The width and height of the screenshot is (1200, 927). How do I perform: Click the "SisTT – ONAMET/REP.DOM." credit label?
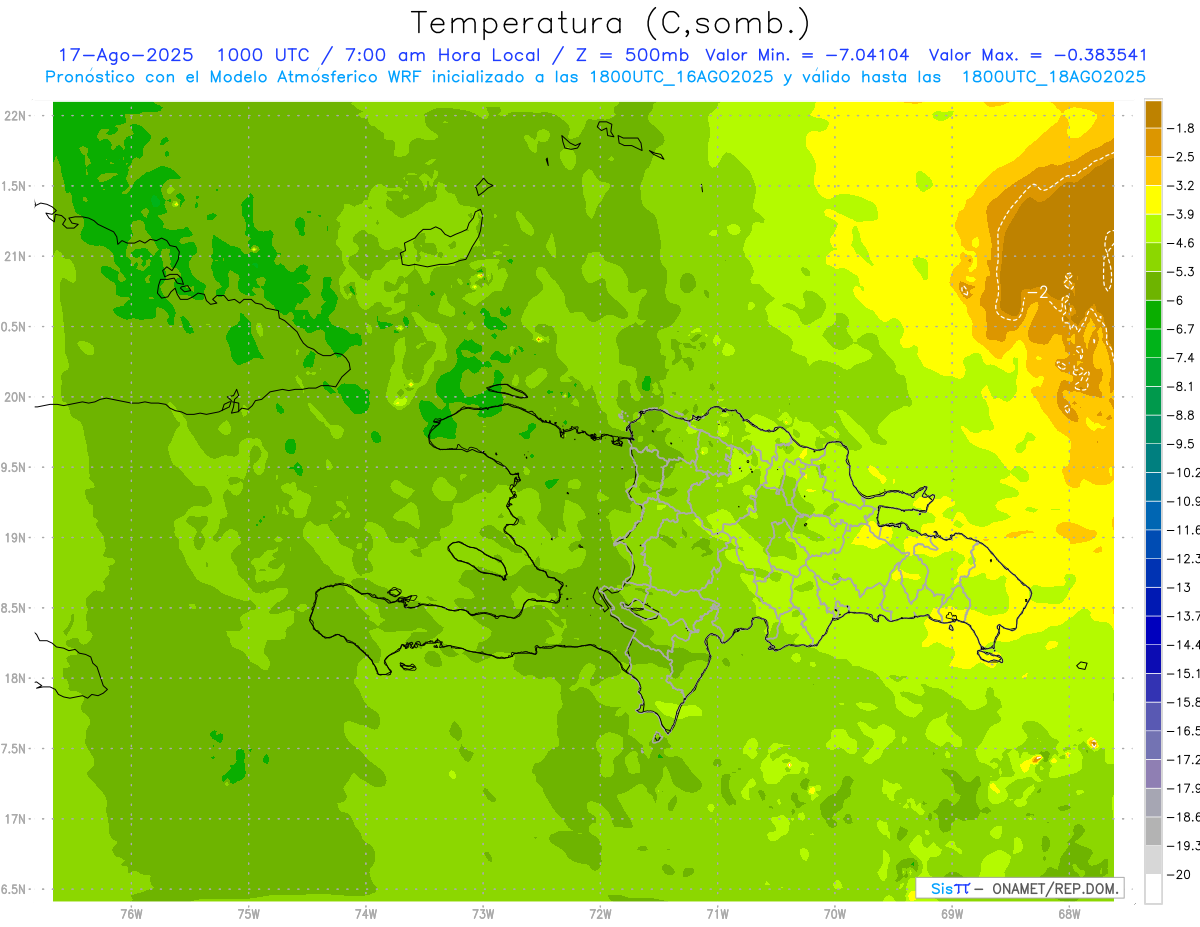point(1020,888)
